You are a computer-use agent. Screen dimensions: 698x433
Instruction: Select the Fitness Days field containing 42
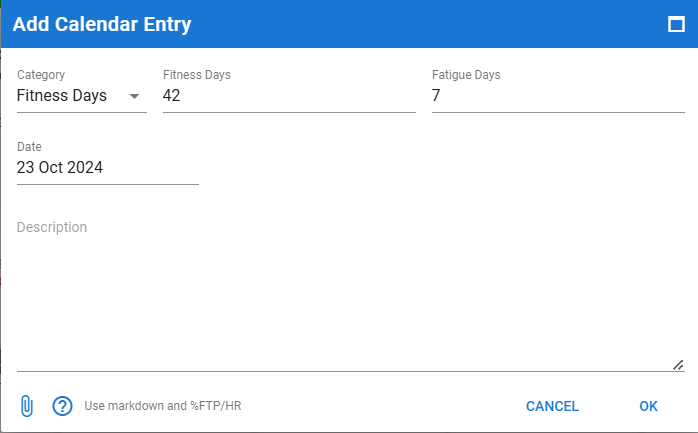click(x=289, y=96)
